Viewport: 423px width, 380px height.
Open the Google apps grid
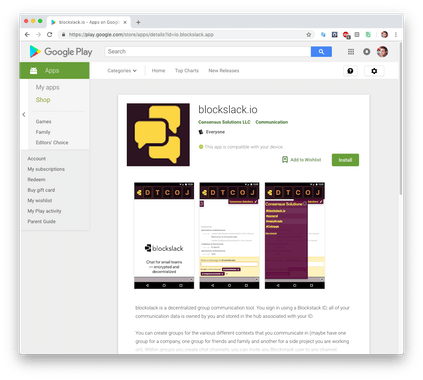point(351,52)
